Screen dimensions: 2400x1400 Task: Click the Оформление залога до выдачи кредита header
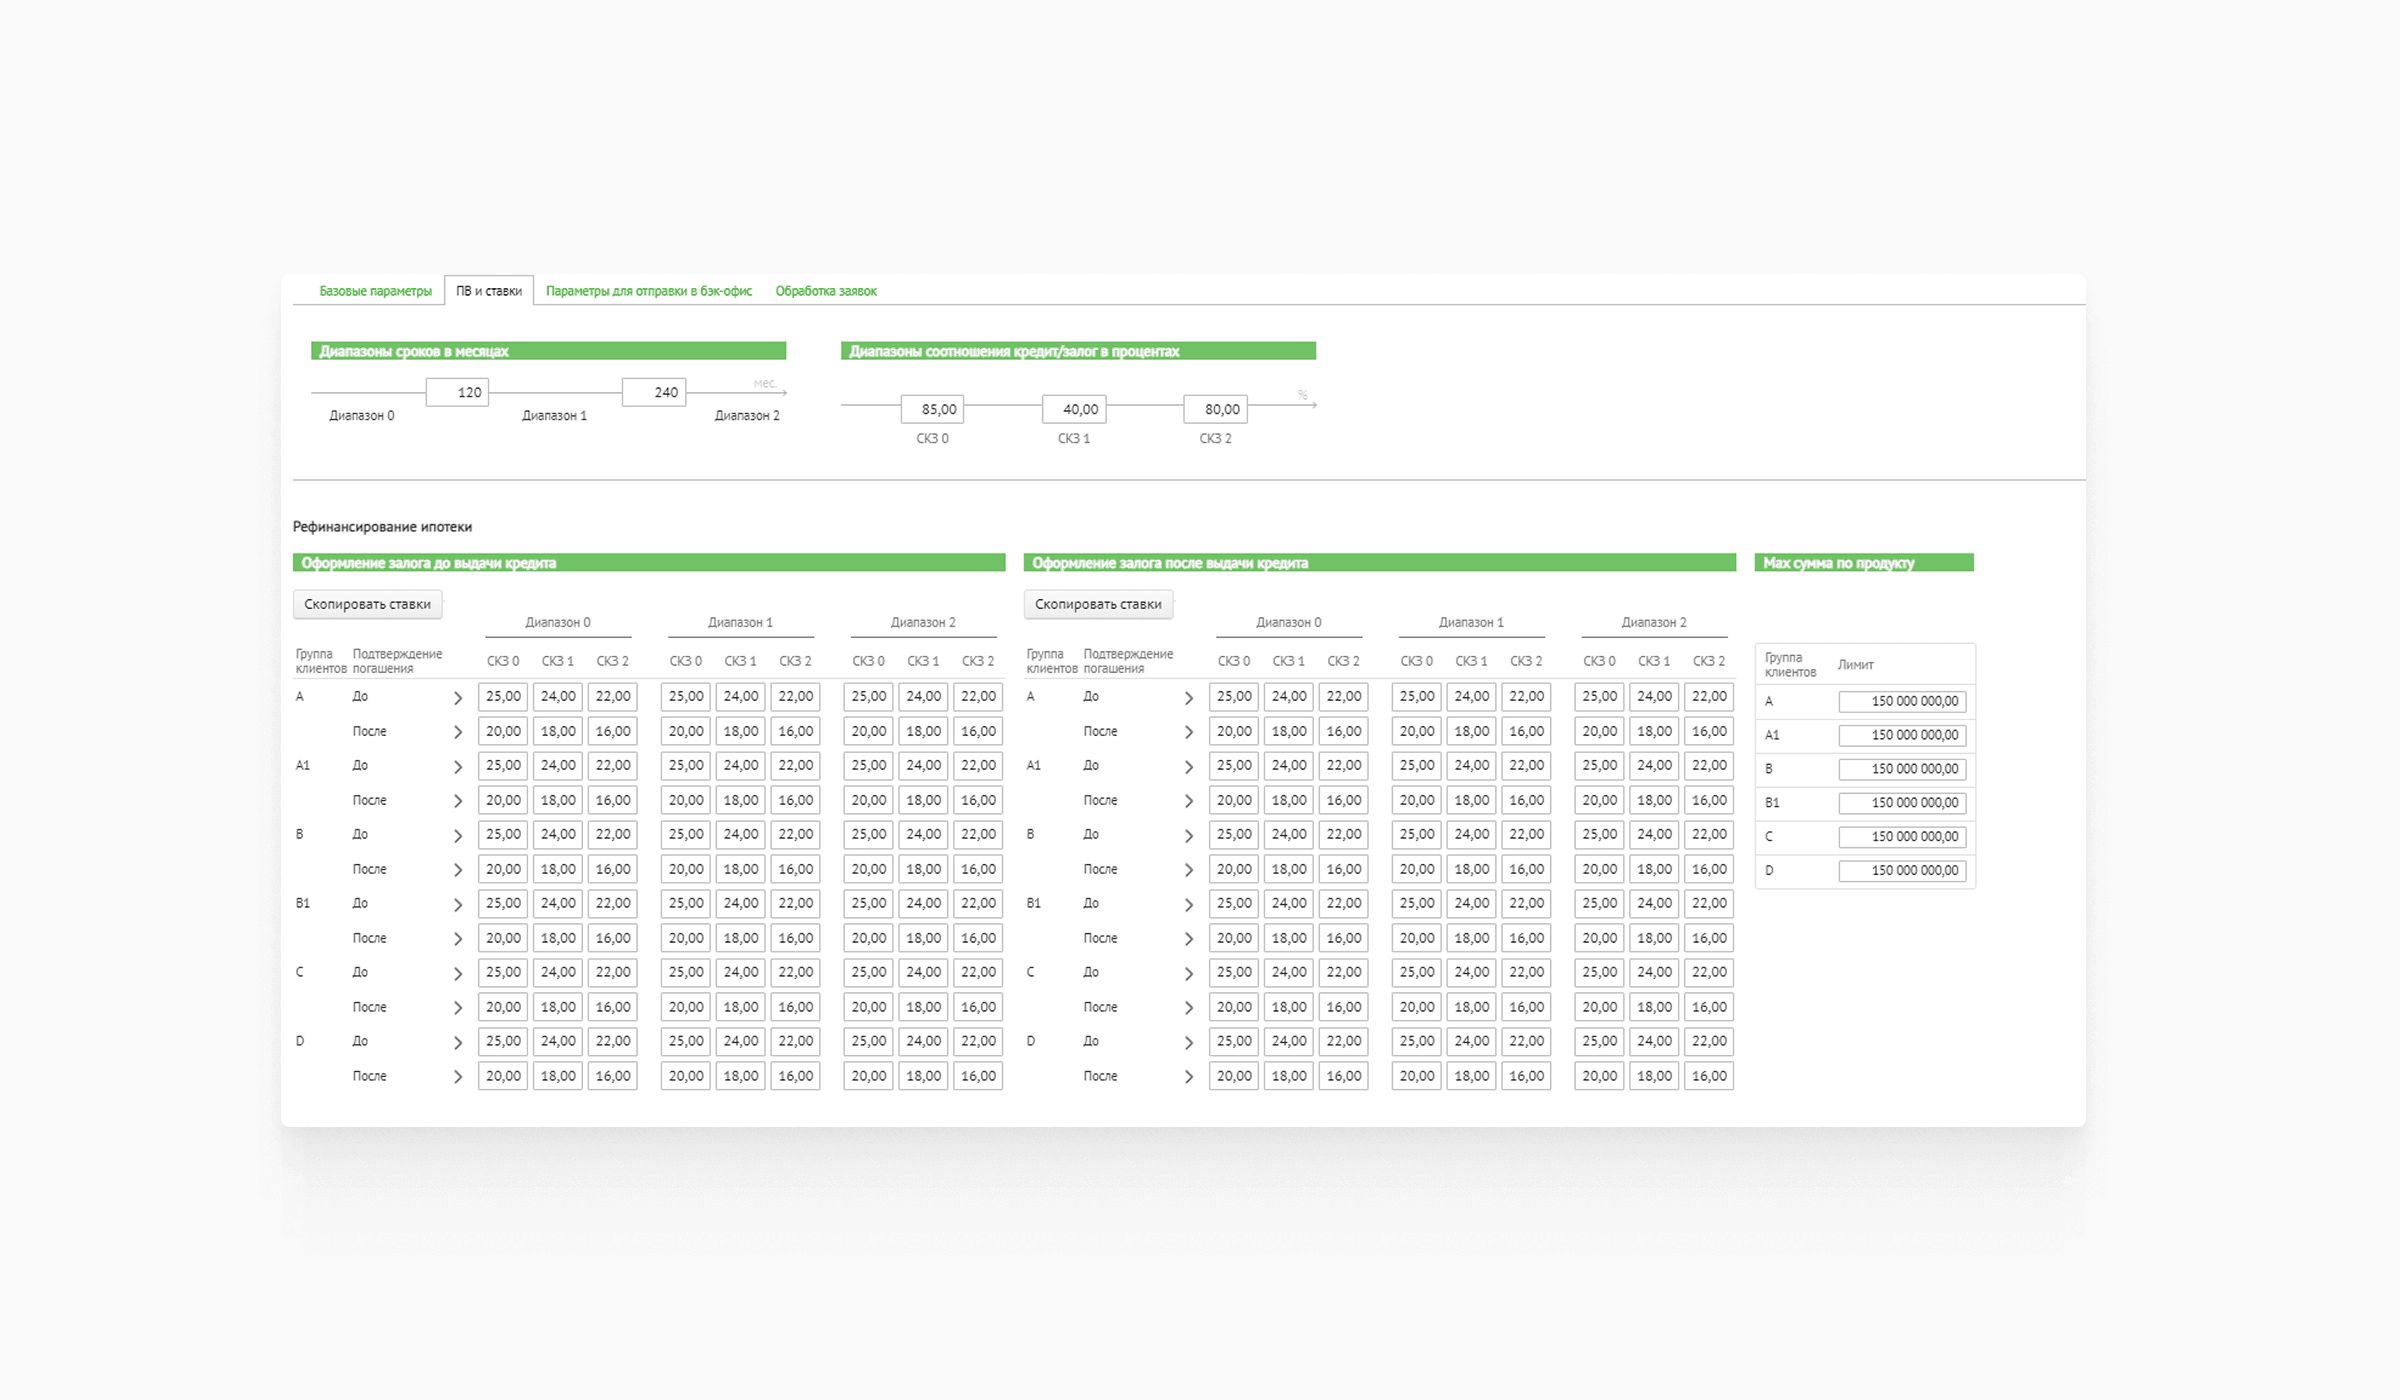pyautogui.click(x=649, y=563)
